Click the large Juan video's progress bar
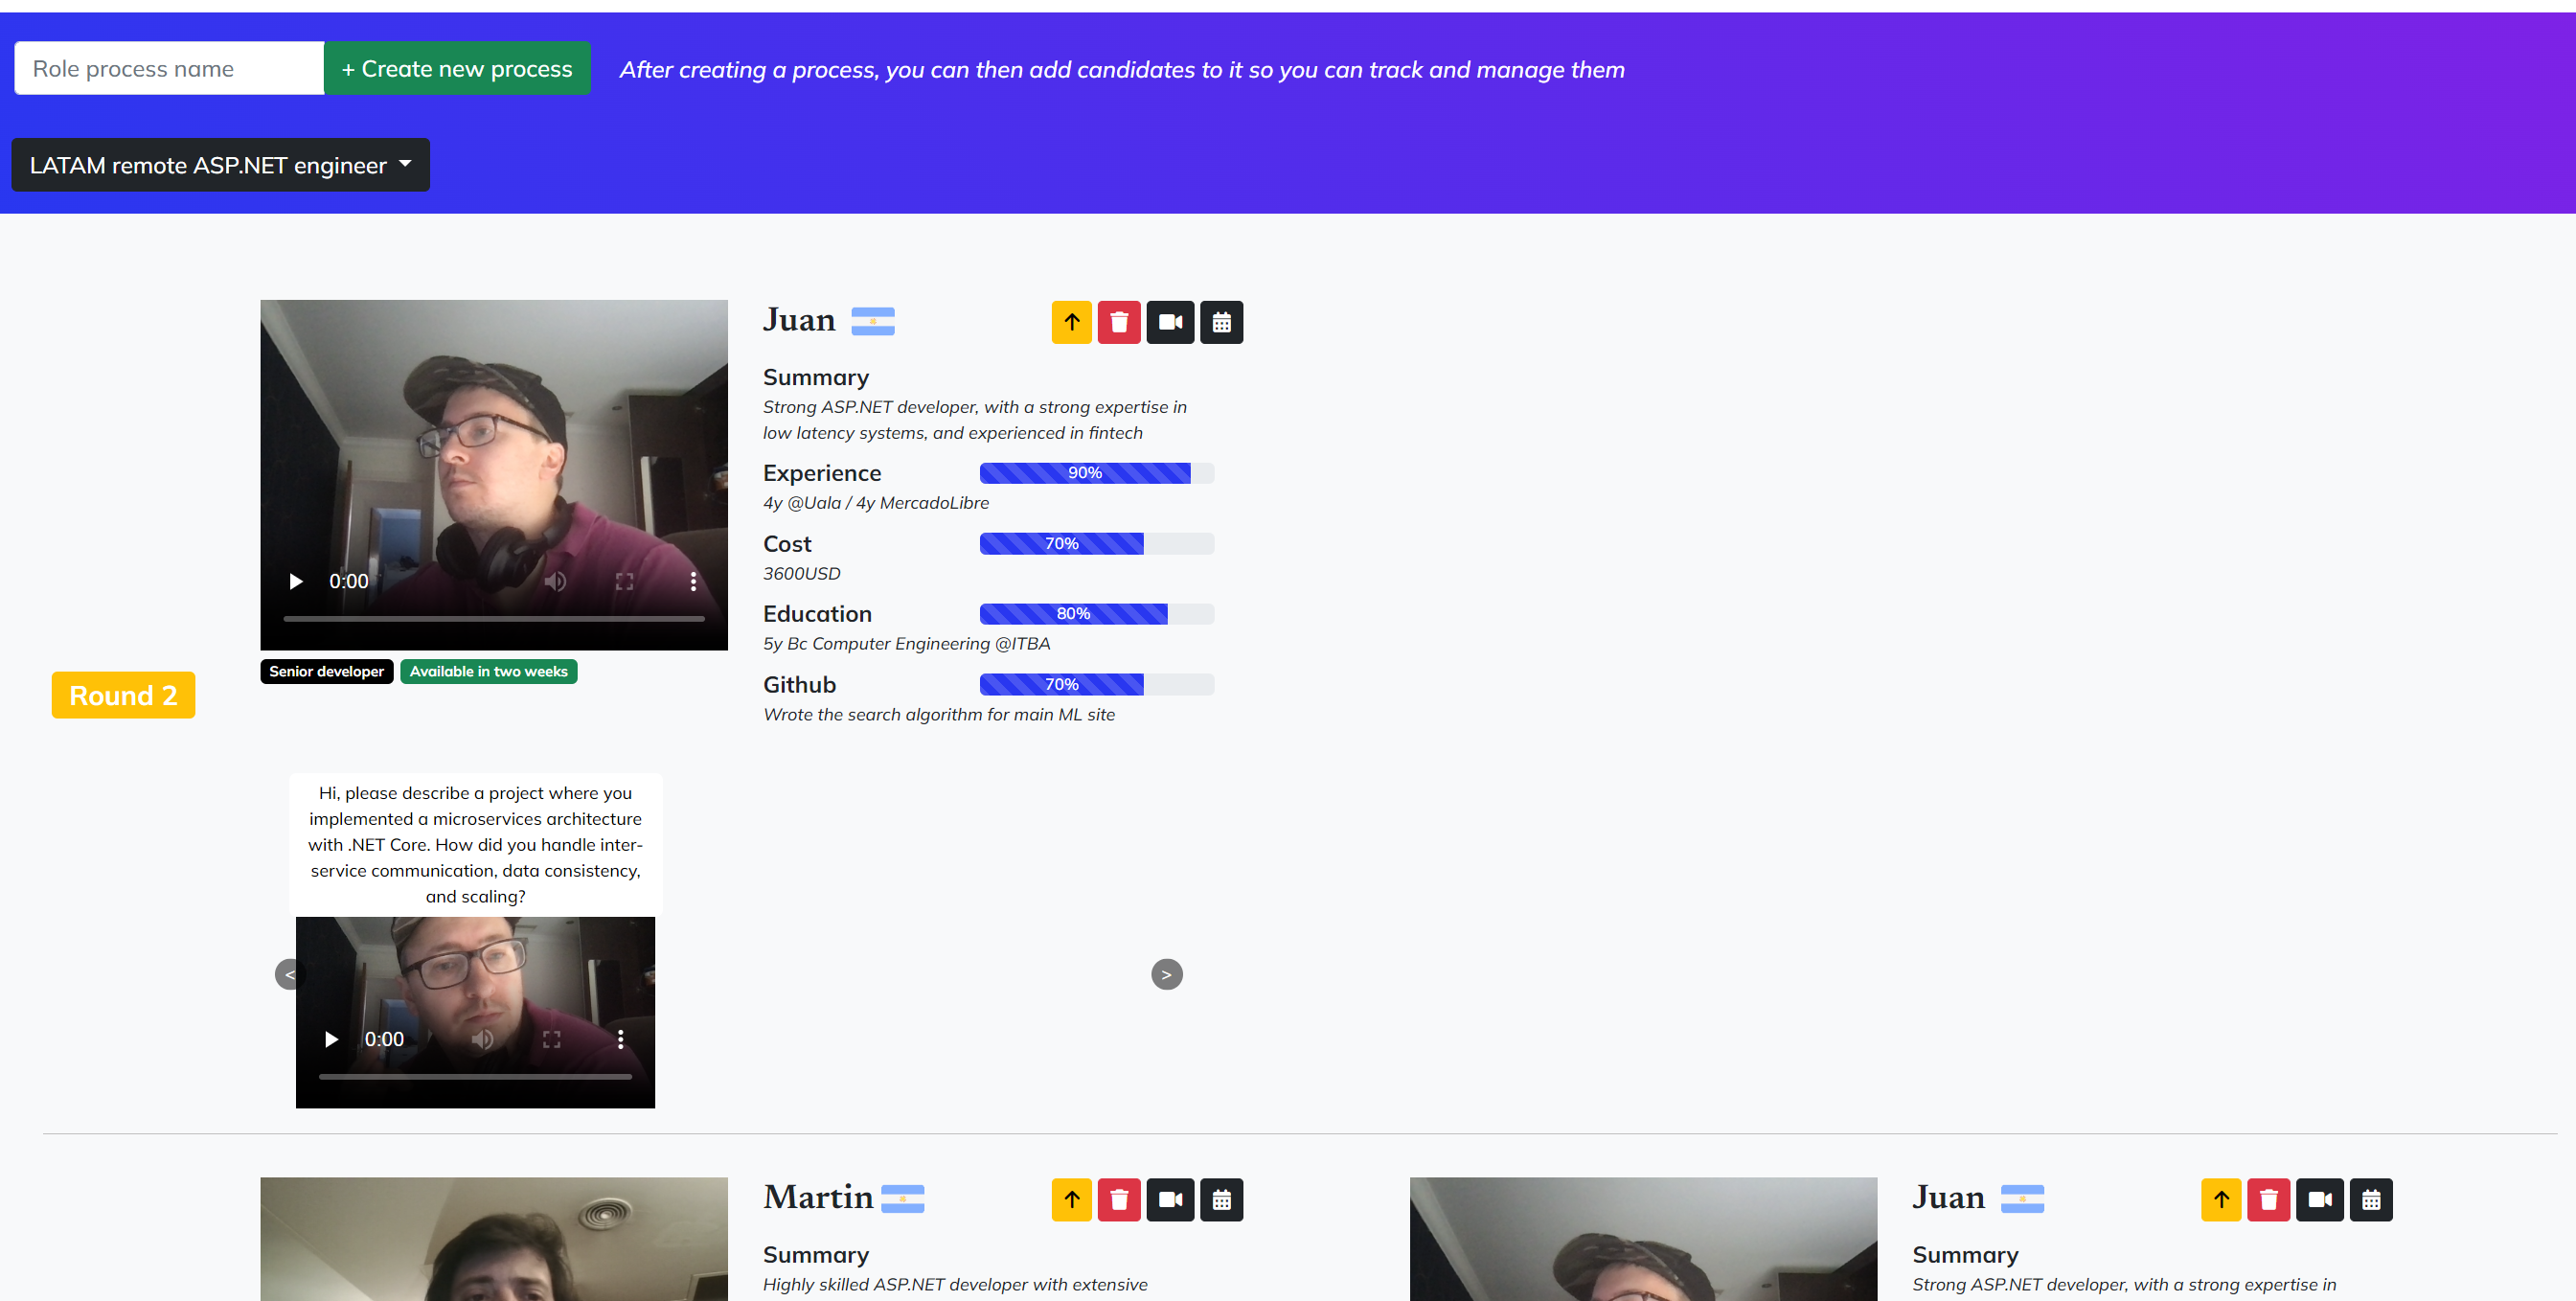The height and width of the screenshot is (1301, 2576). pos(493,619)
